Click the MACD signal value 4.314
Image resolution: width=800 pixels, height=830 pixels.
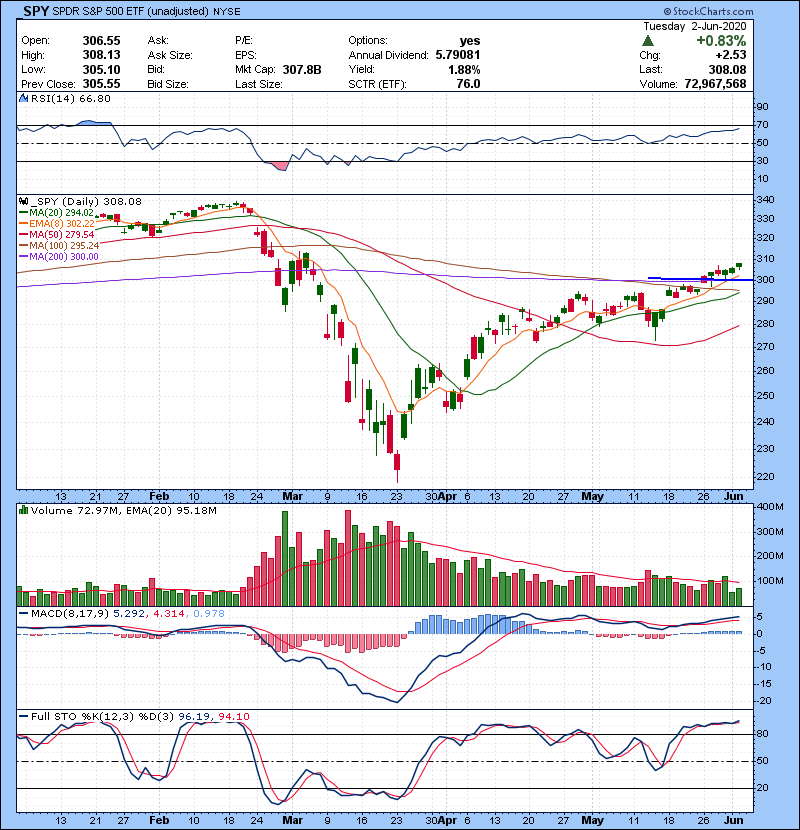(169, 614)
